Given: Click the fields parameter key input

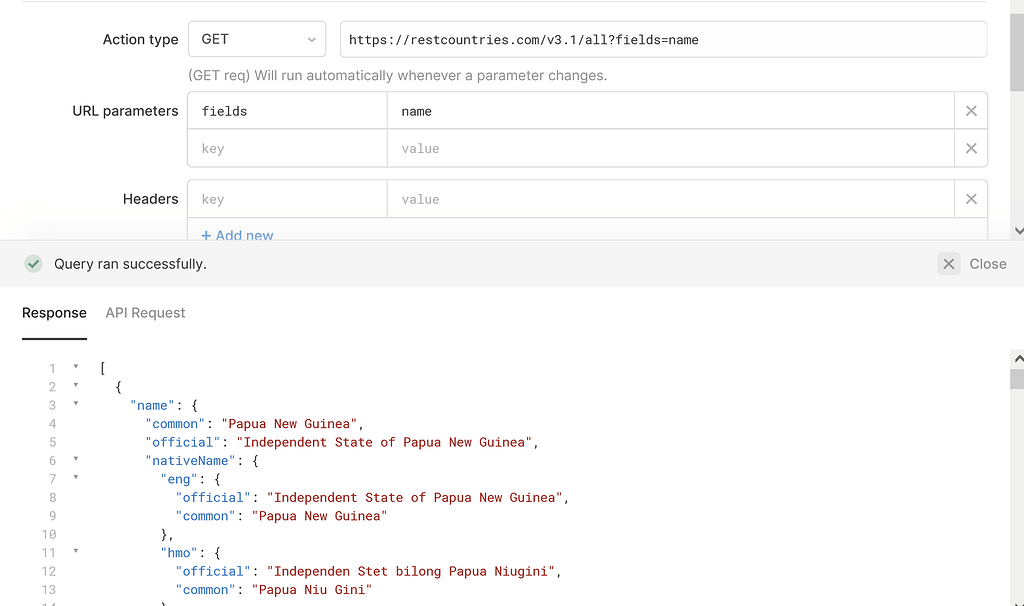Looking at the screenshot, I should point(287,111).
